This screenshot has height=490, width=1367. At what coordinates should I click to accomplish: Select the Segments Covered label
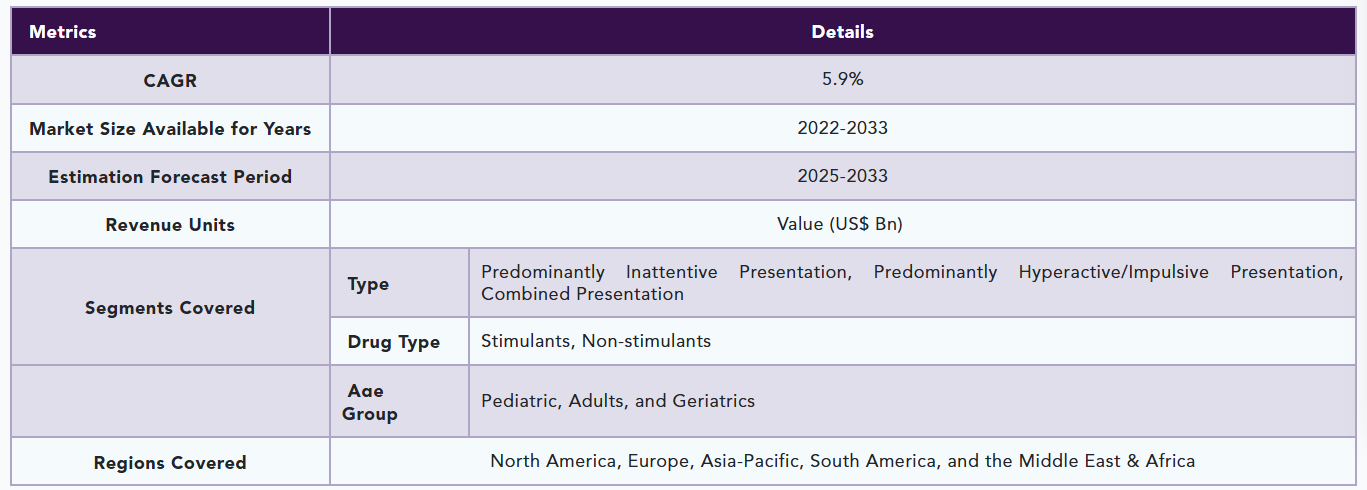tap(170, 307)
